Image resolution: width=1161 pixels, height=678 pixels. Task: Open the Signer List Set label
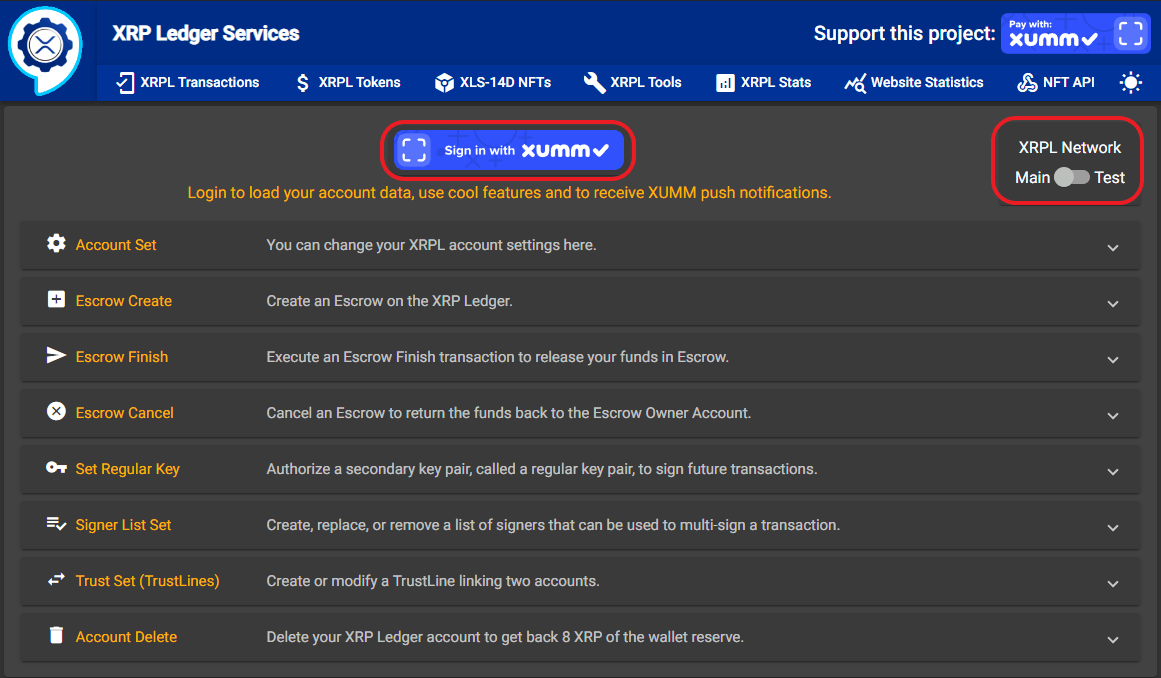(x=123, y=525)
